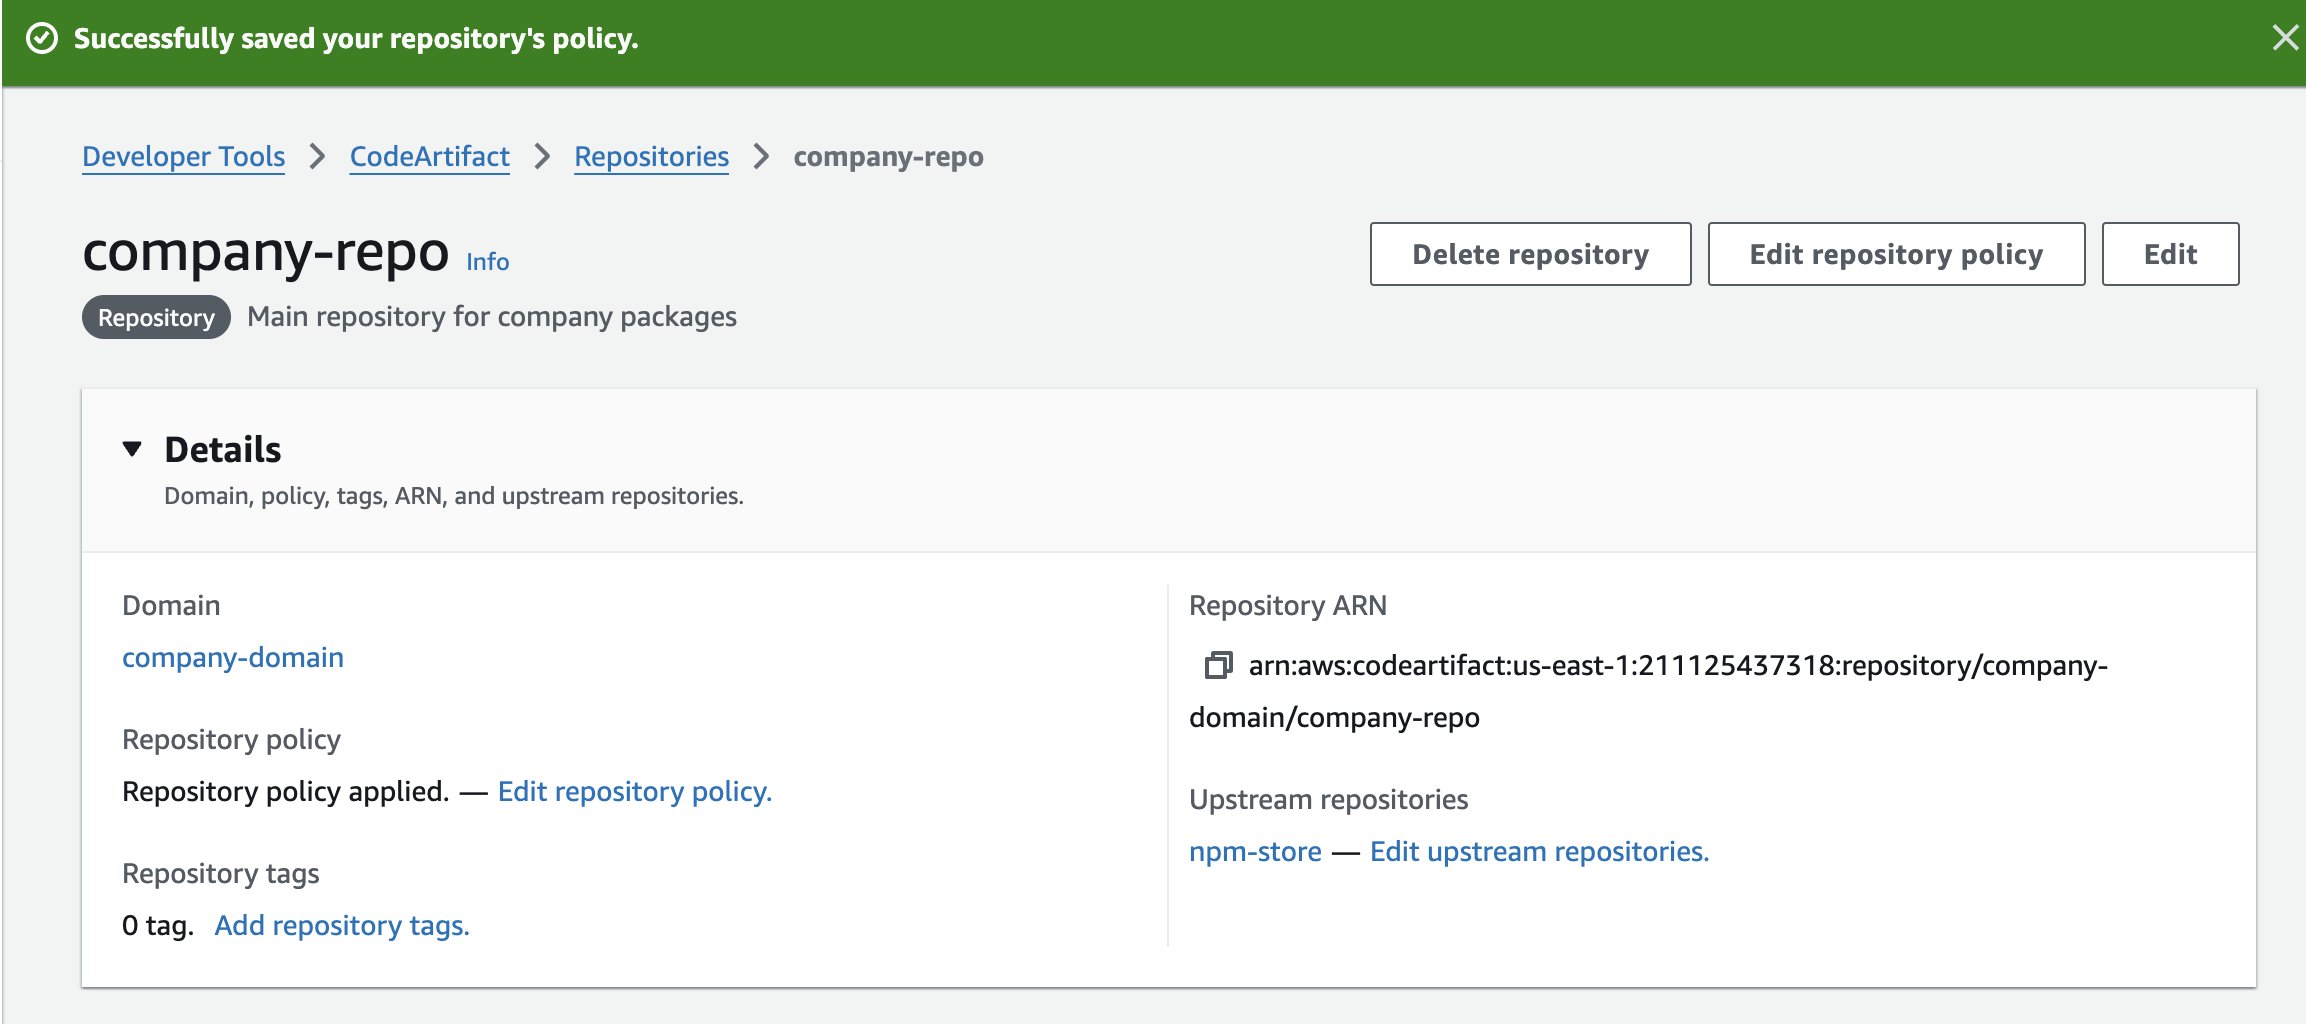This screenshot has height=1024, width=2306.
Task: Click the Edit button at top right
Action: [x=2170, y=254]
